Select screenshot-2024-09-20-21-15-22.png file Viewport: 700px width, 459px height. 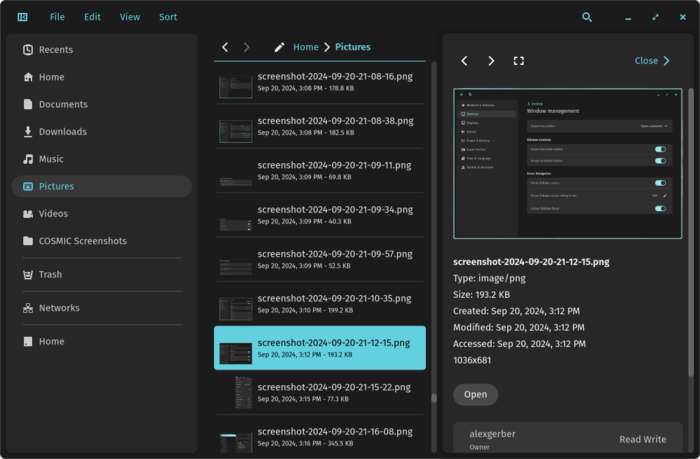click(320, 393)
